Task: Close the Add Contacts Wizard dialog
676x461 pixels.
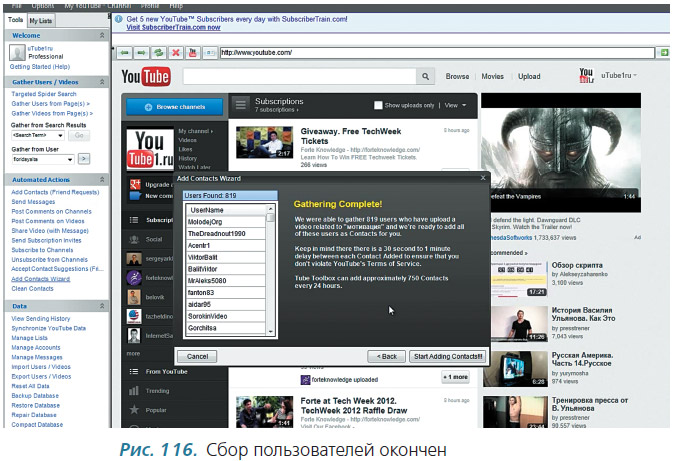Action: pyautogui.click(x=483, y=178)
